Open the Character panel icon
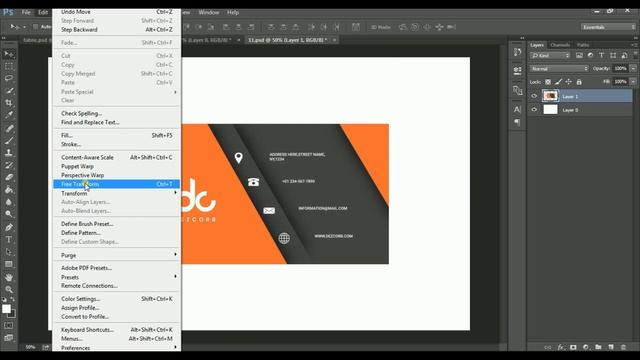The width and height of the screenshot is (640, 360). [x=517, y=109]
